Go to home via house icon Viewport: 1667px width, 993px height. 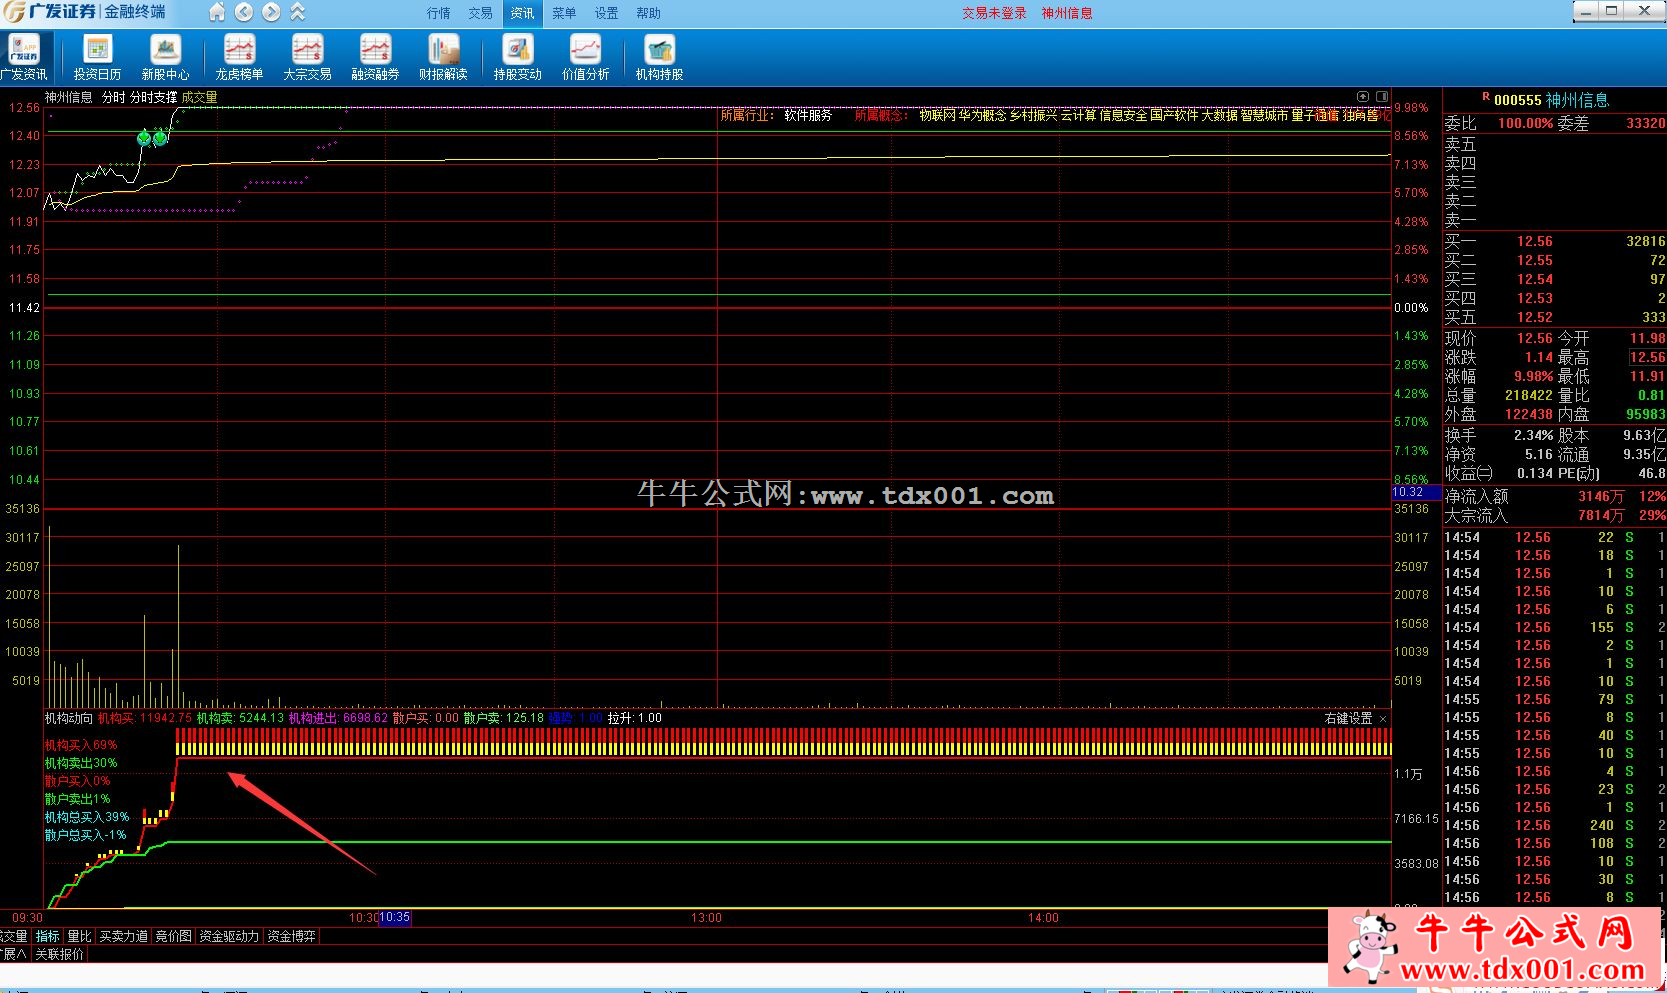coord(217,12)
